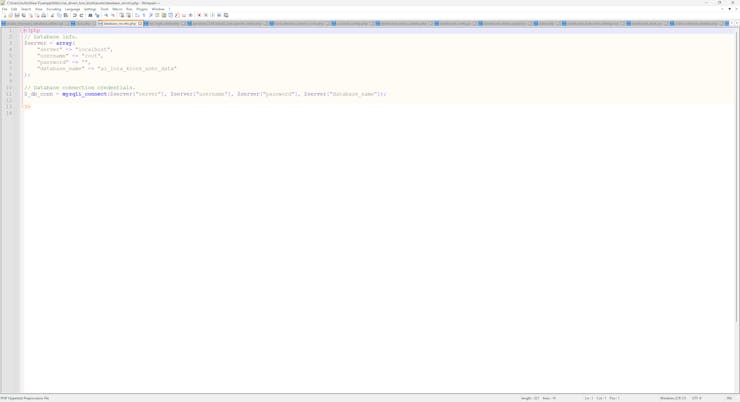Screen dimensions: 740x402
Task: Click the Save Recorded Macro icon
Action: tap(226, 15)
